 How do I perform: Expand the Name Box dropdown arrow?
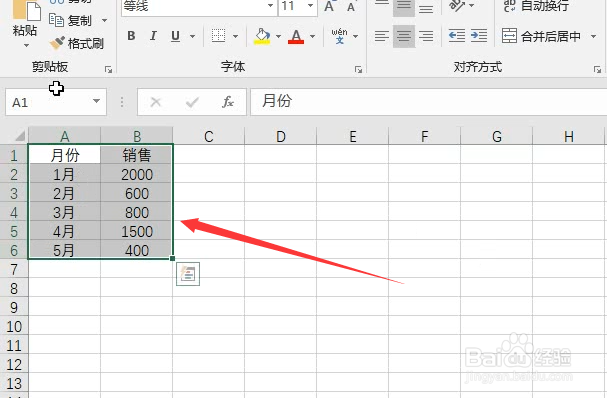(96, 101)
